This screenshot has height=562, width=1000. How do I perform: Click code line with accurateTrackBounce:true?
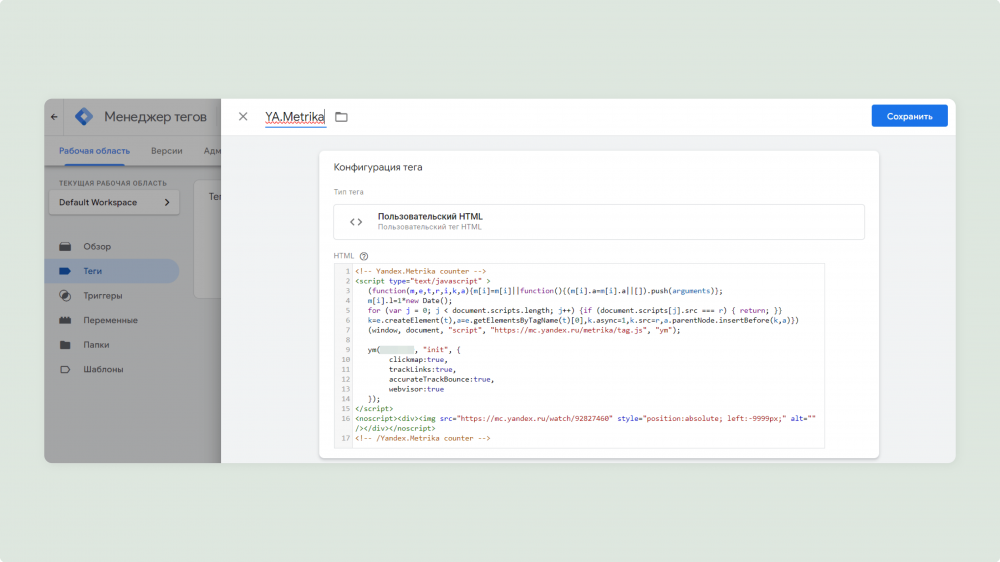[x=441, y=380]
